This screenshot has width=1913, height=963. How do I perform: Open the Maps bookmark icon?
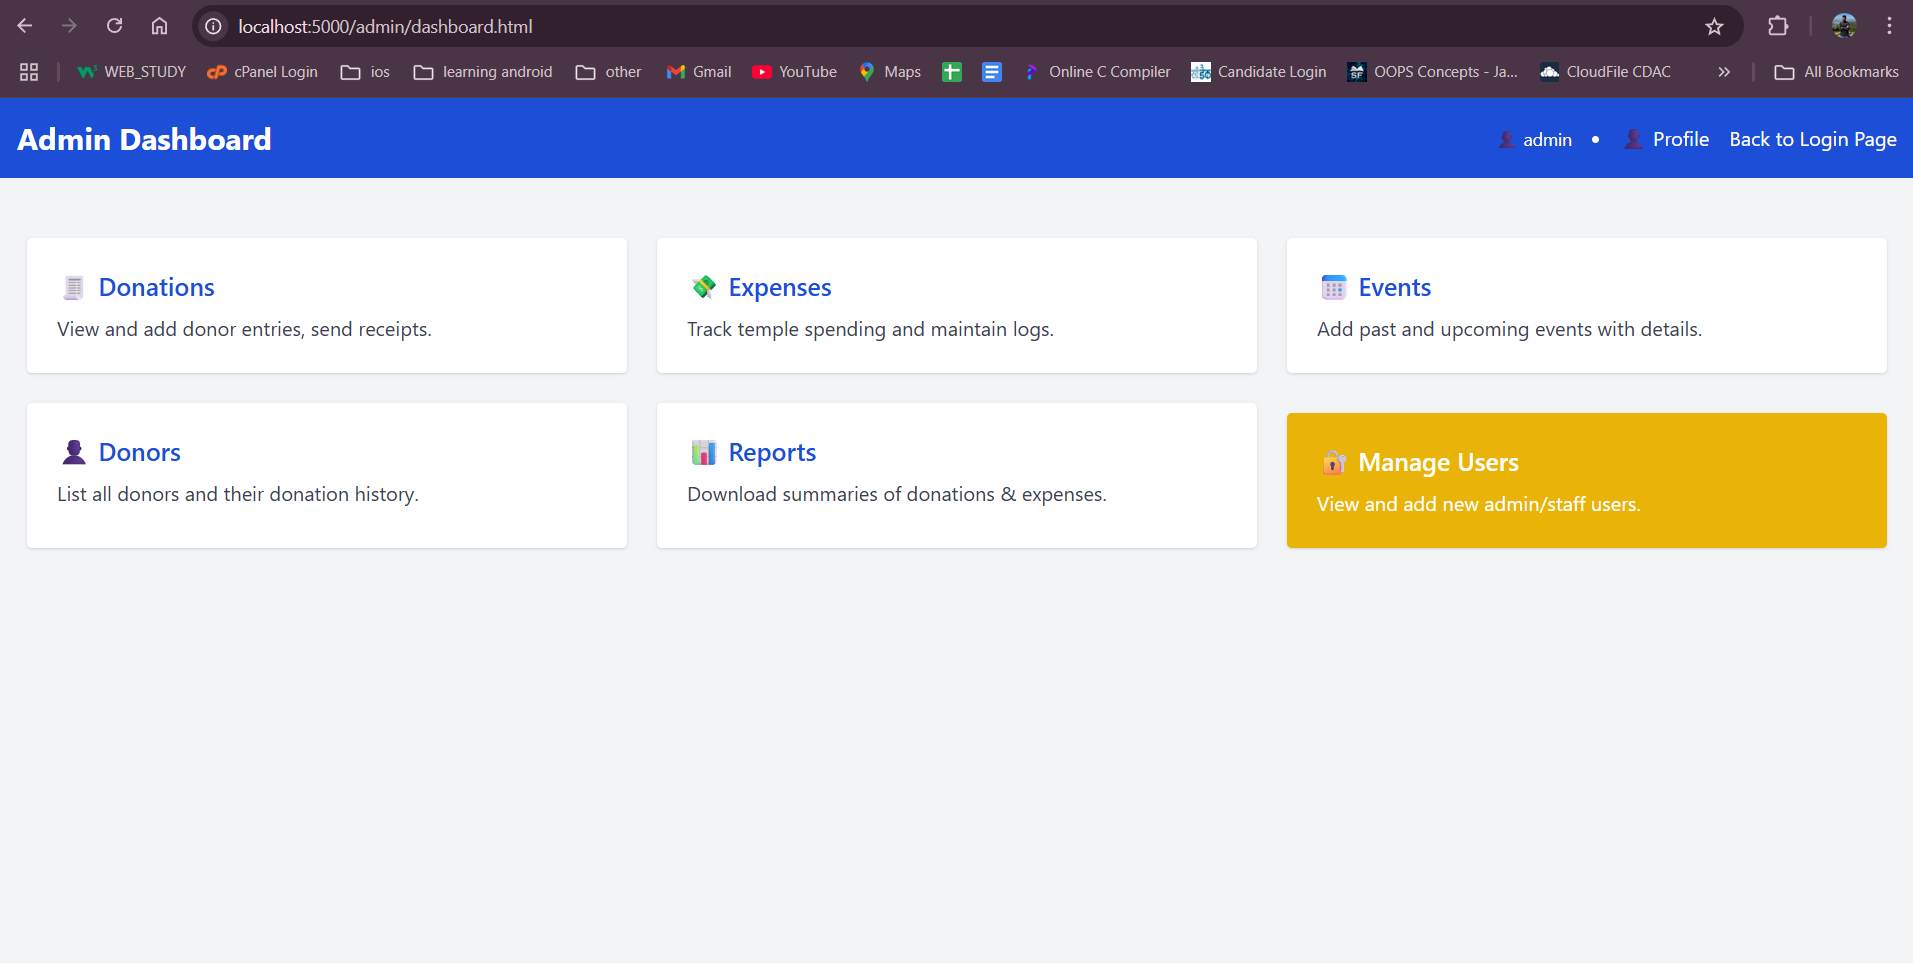[866, 71]
